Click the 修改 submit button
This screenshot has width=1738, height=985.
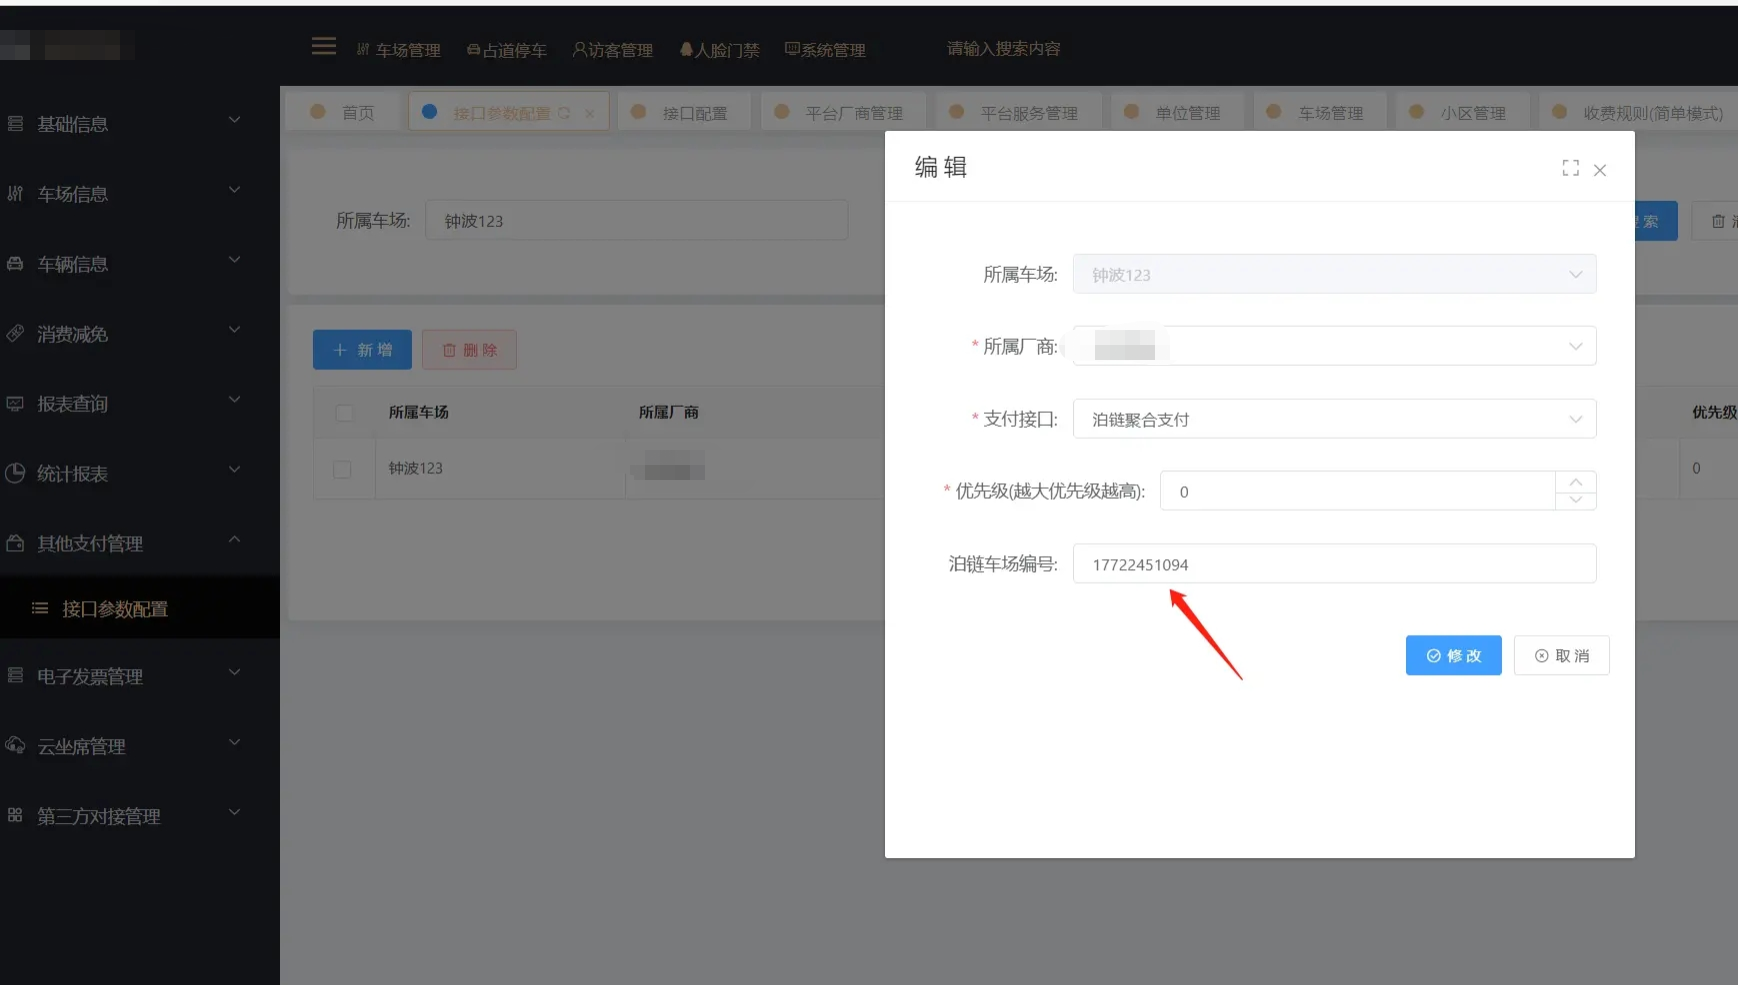(1453, 656)
